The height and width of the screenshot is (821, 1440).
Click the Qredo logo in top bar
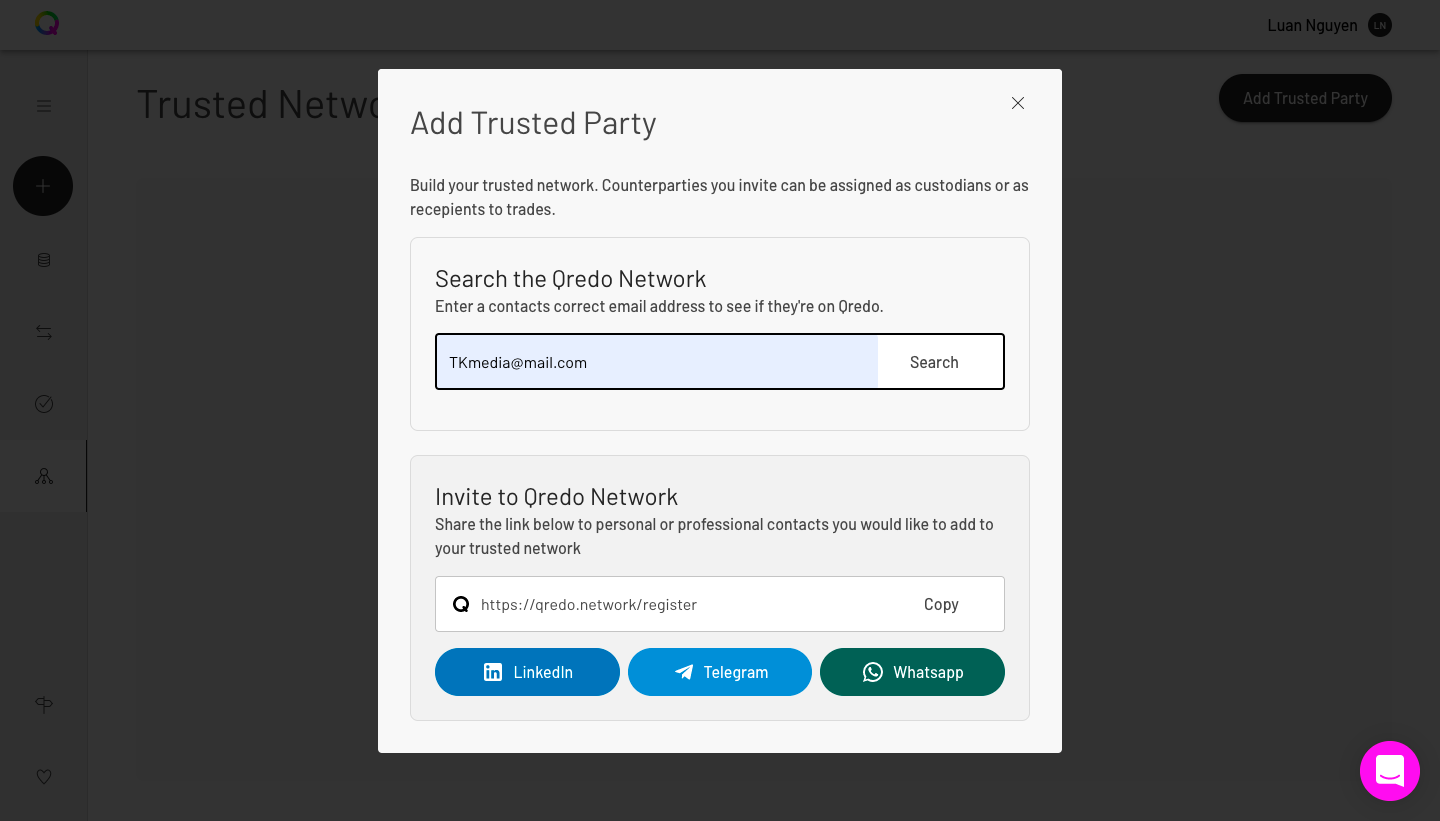[47, 24]
